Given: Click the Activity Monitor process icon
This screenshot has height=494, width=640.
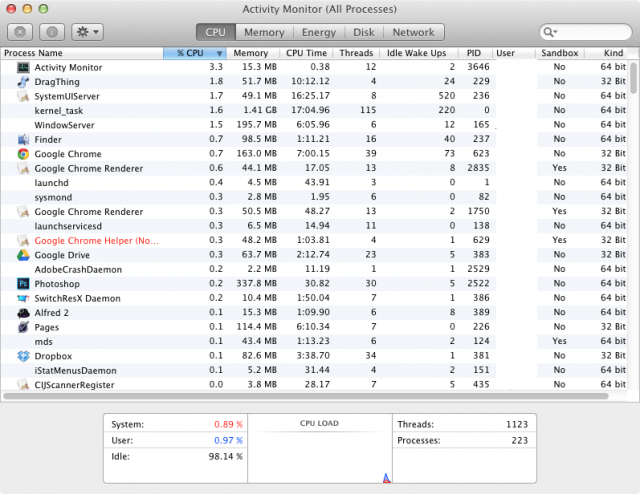Looking at the screenshot, I should click(23, 67).
